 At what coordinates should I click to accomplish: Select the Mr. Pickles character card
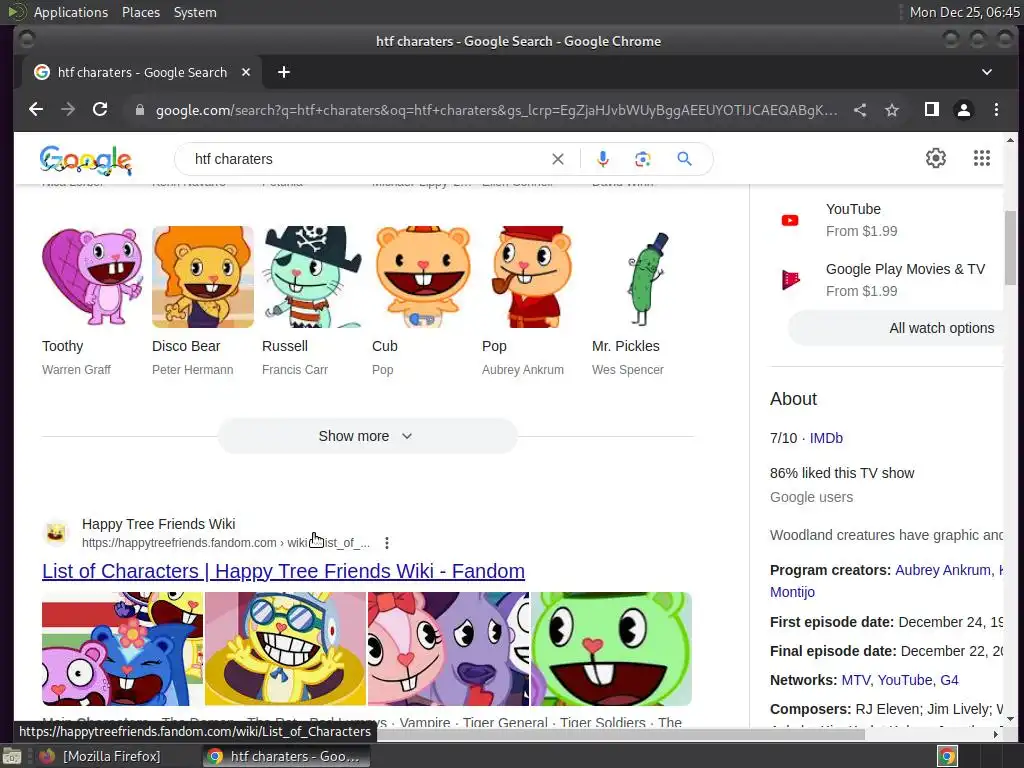[x=642, y=301]
